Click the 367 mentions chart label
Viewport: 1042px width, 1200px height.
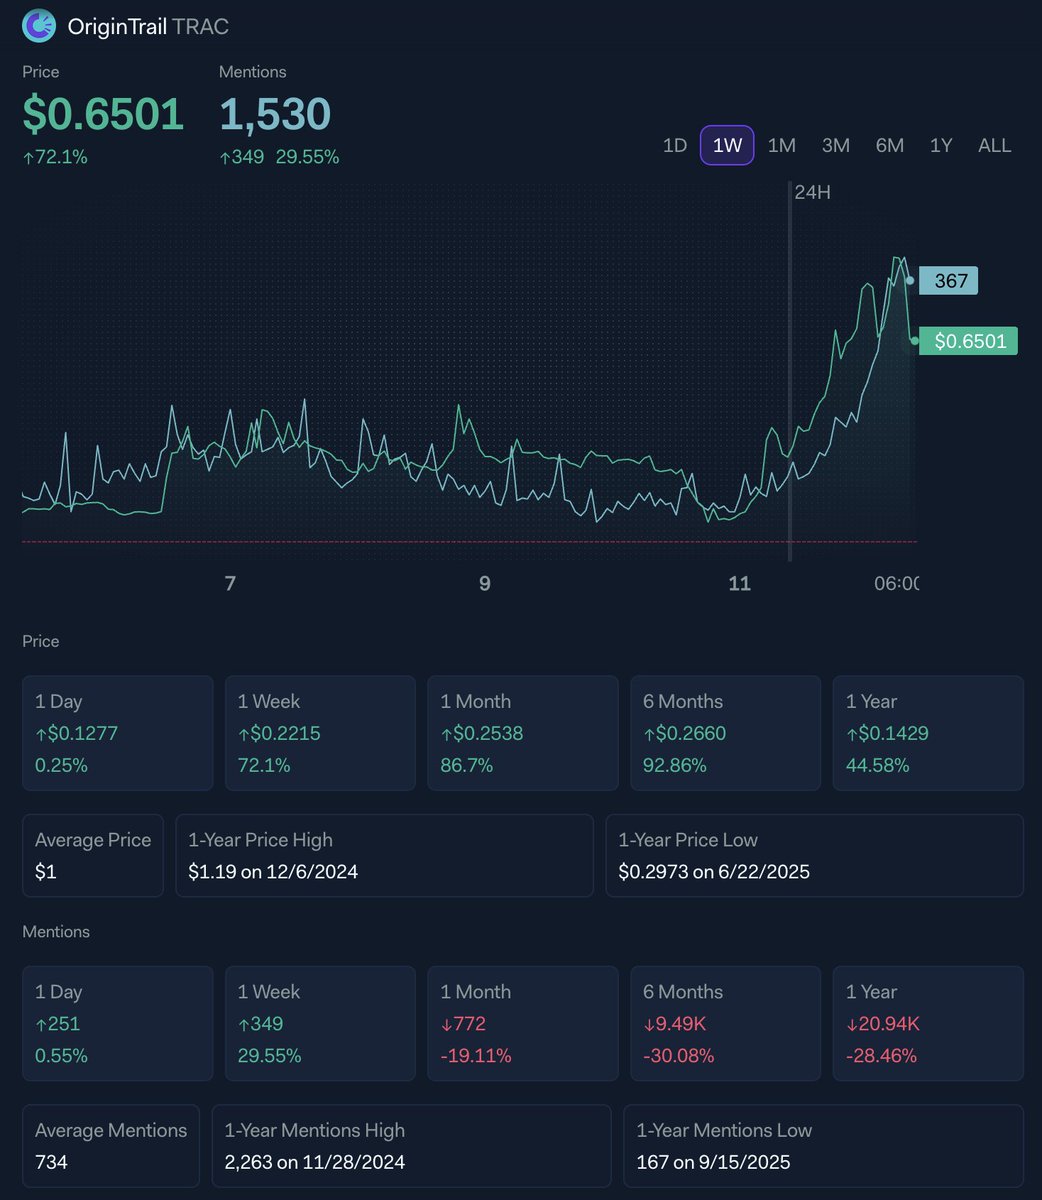pyautogui.click(x=949, y=281)
